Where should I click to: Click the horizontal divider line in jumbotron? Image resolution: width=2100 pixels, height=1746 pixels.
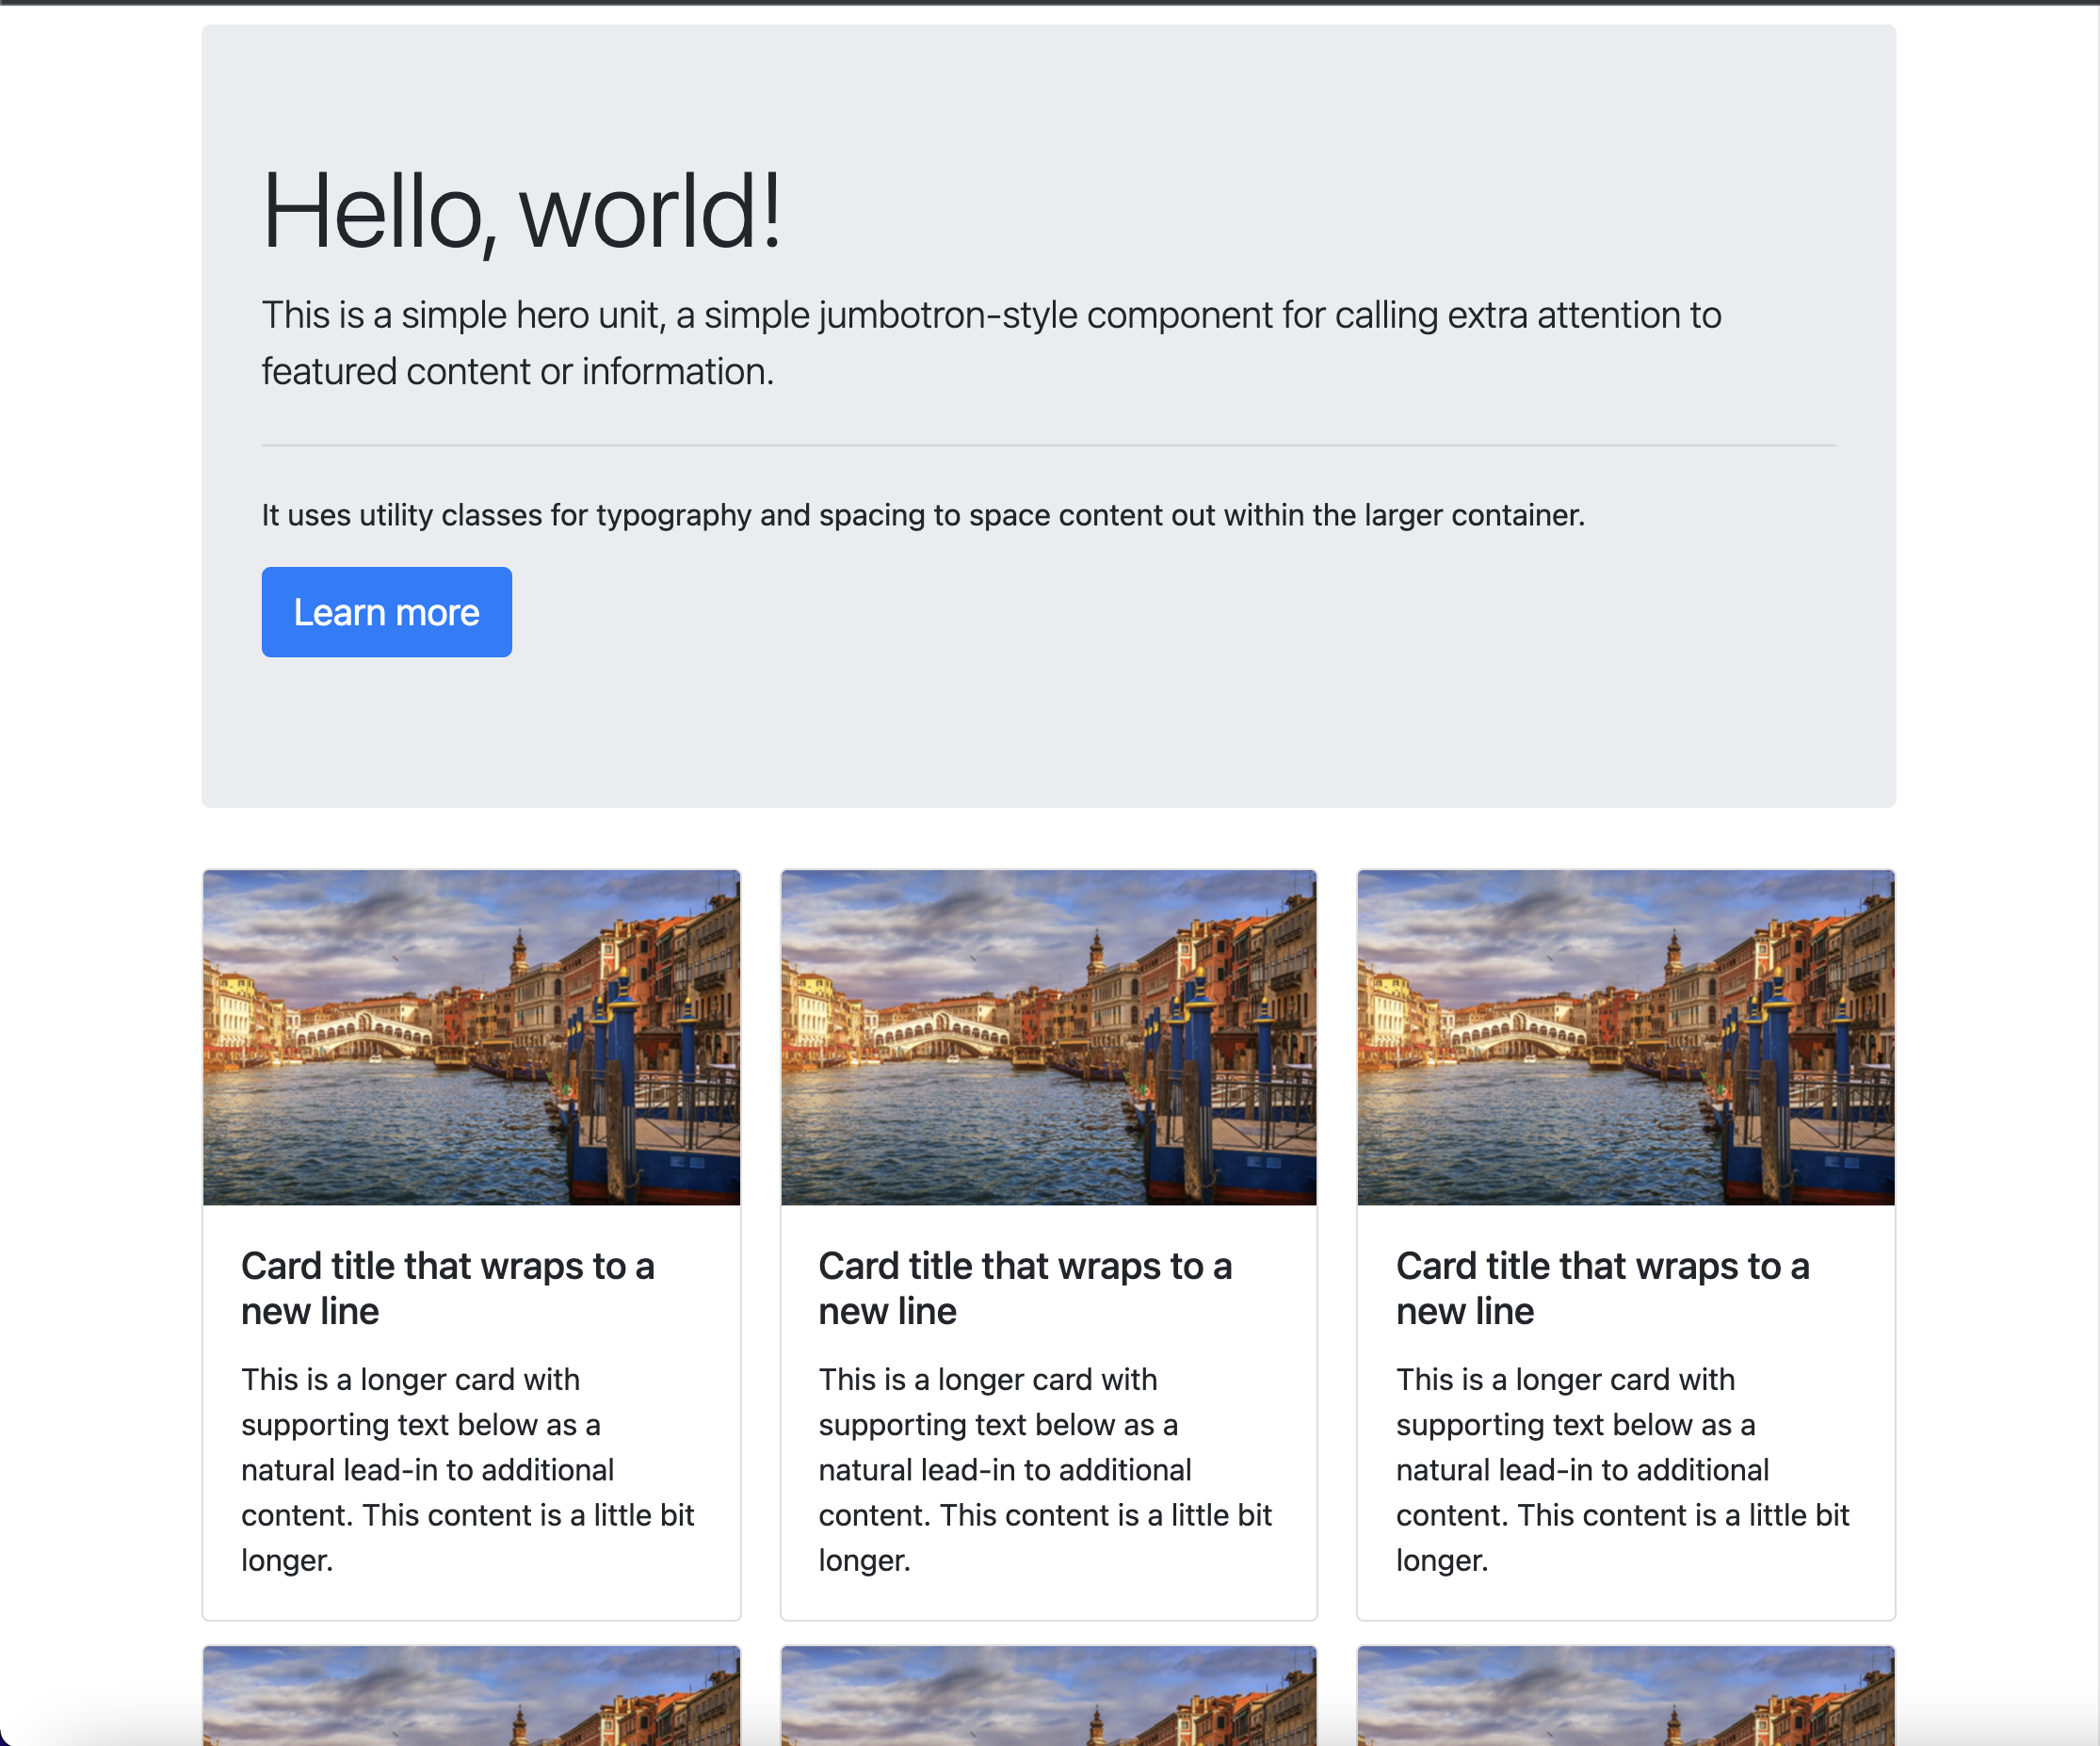tap(1047, 445)
